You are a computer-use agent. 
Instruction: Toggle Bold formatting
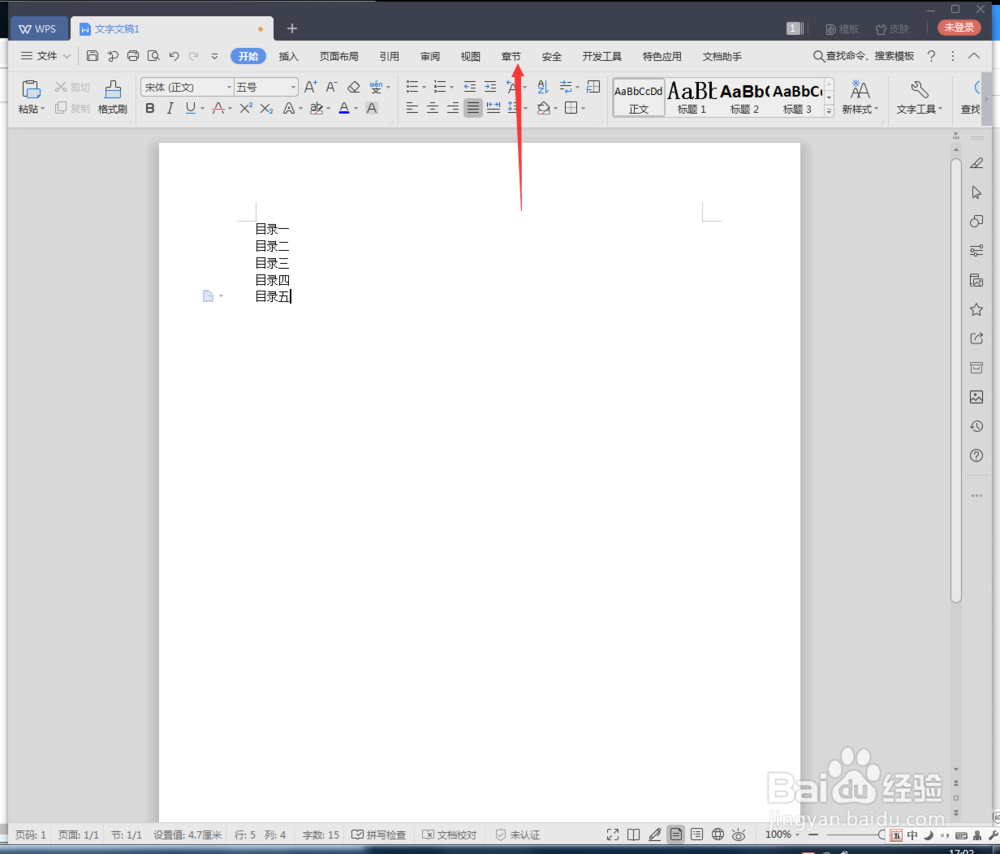(x=150, y=108)
